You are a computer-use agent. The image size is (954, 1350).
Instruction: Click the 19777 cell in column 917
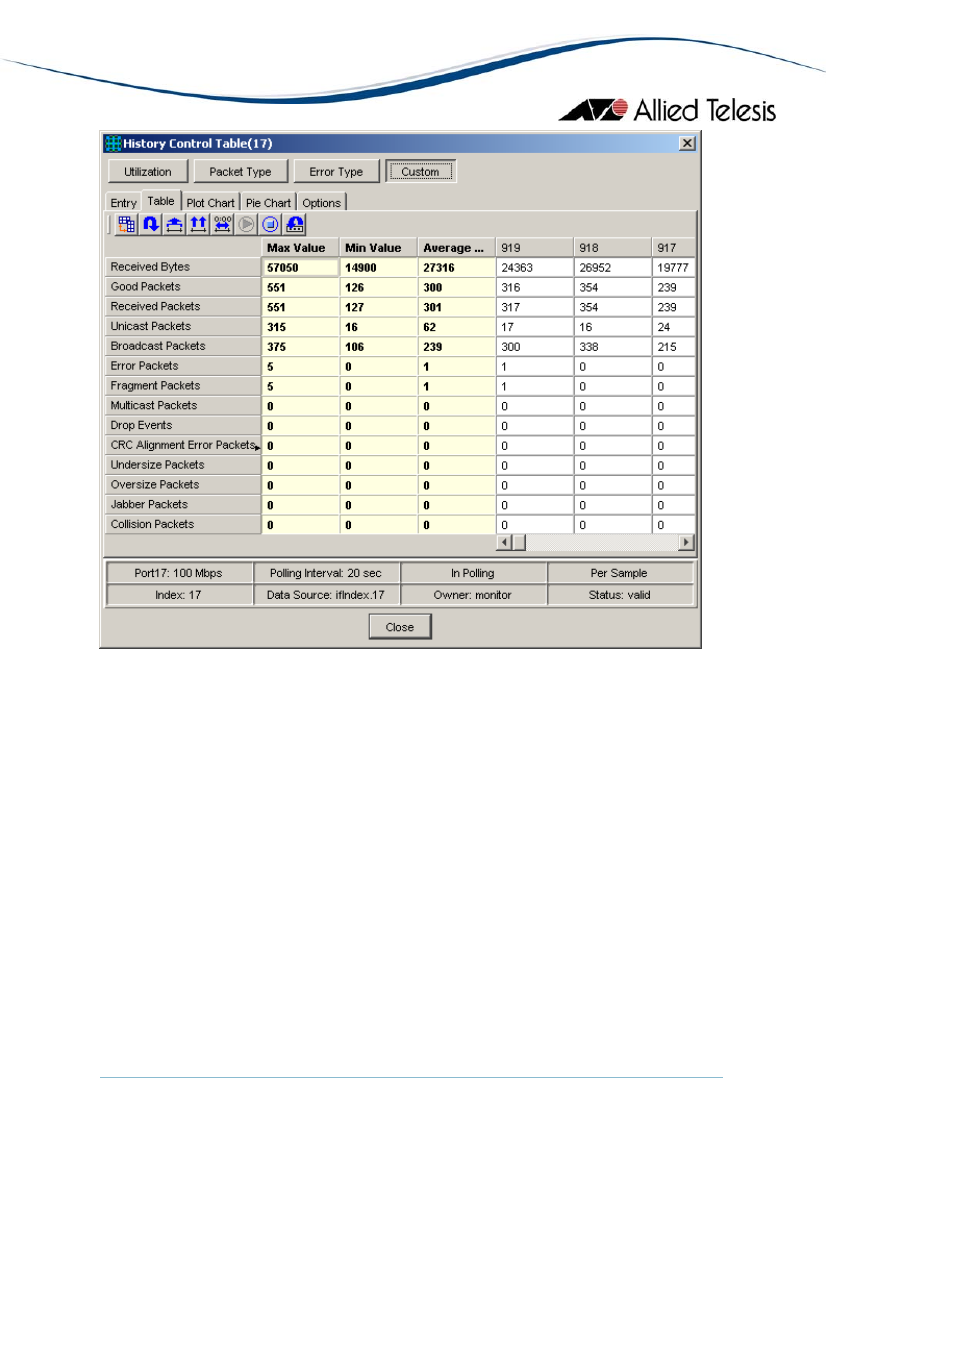click(x=673, y=268)
